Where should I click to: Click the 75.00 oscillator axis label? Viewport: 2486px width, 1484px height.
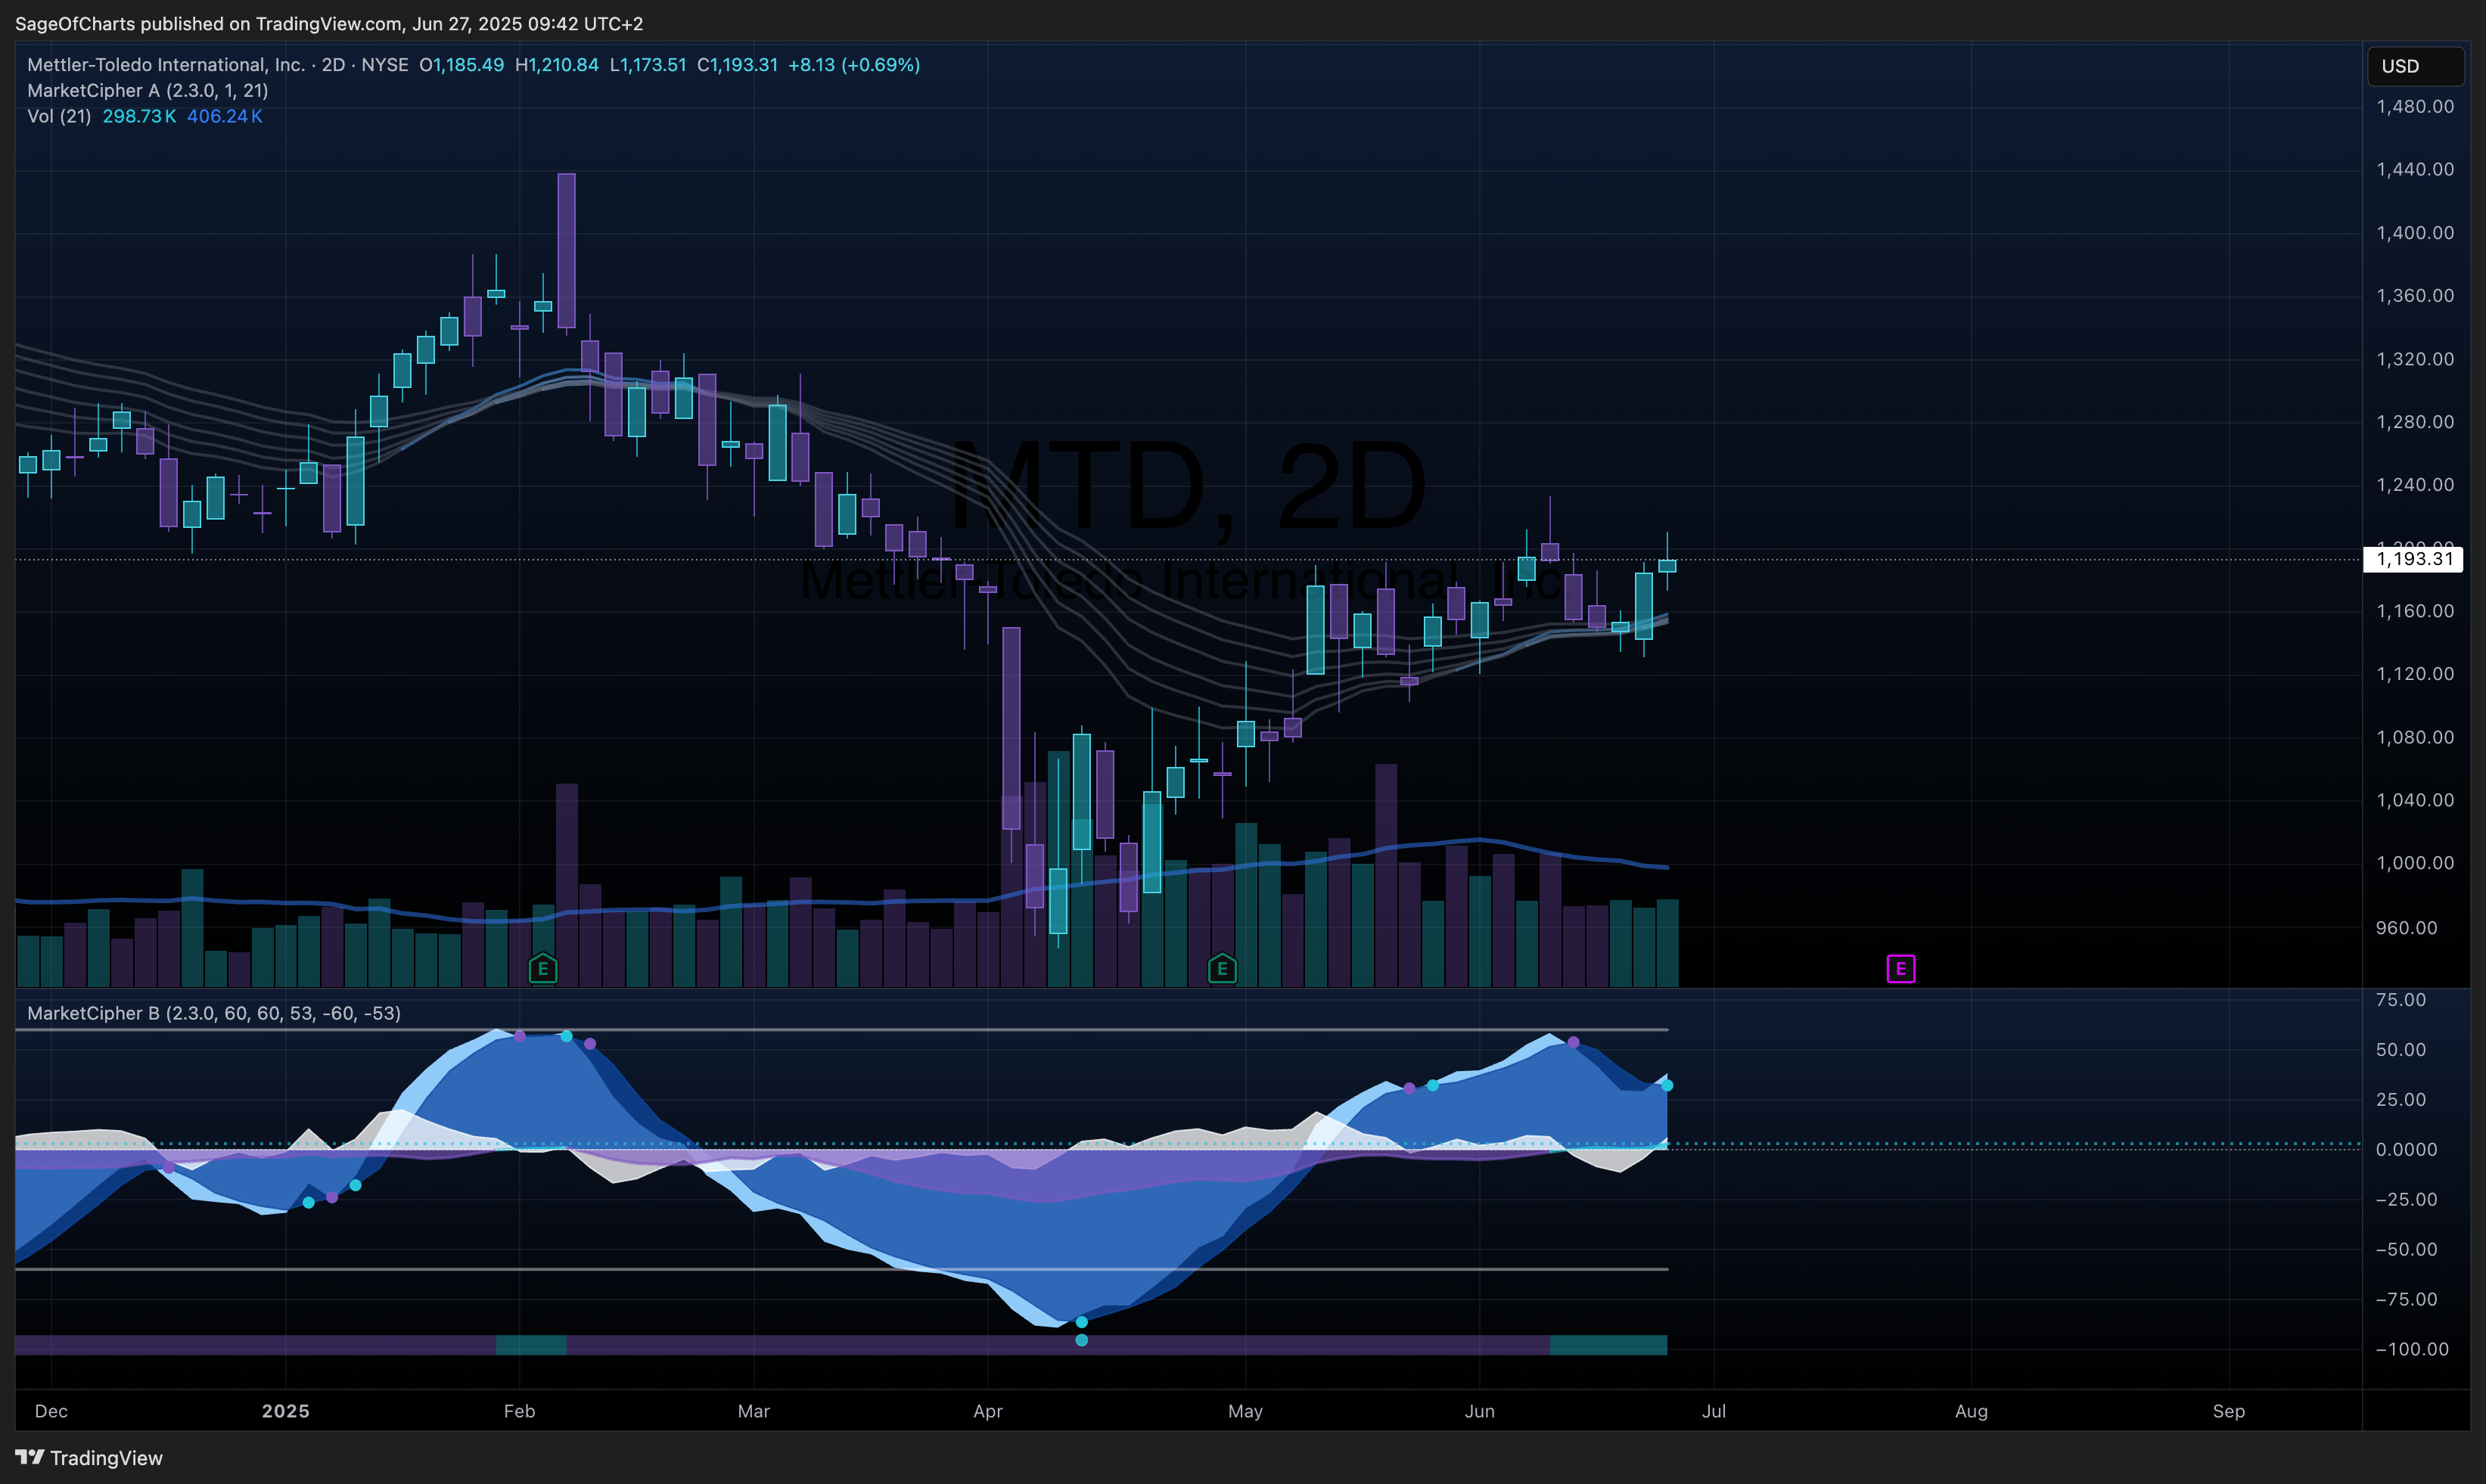pyautogui.click(x=2400, y=1000)
